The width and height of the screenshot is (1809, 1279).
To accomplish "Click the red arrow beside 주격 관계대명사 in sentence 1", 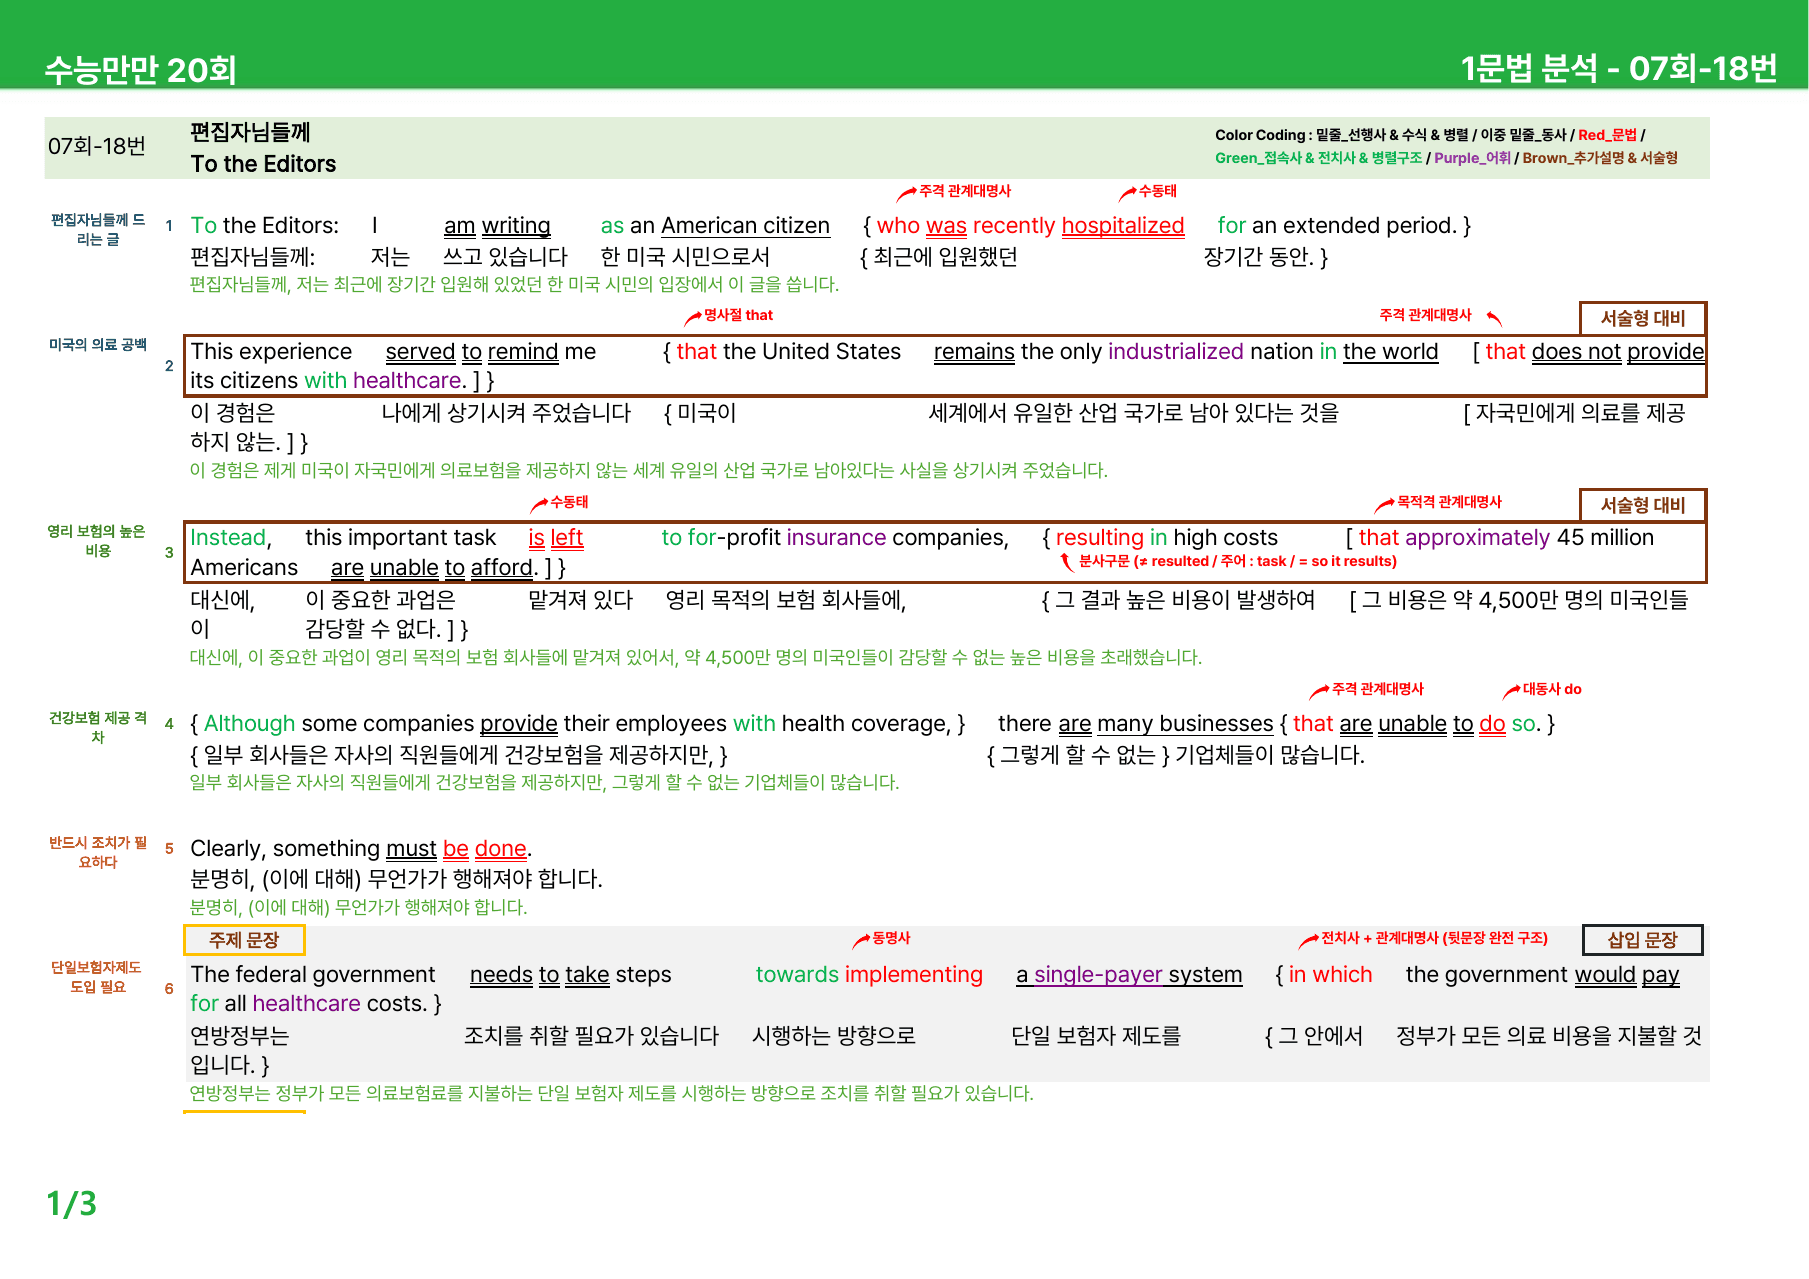I will click(907, 193).
